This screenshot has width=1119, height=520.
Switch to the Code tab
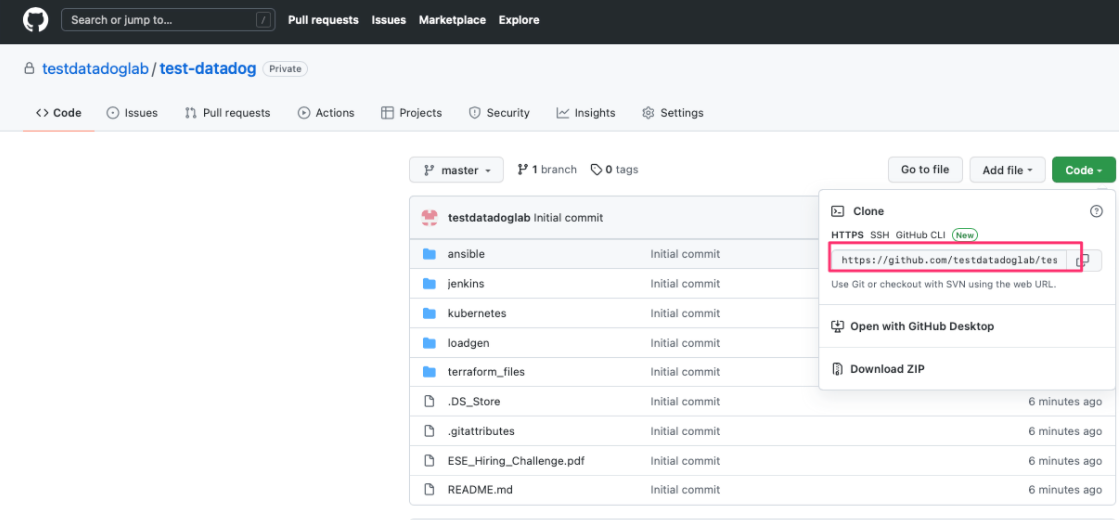click(59, 113)
